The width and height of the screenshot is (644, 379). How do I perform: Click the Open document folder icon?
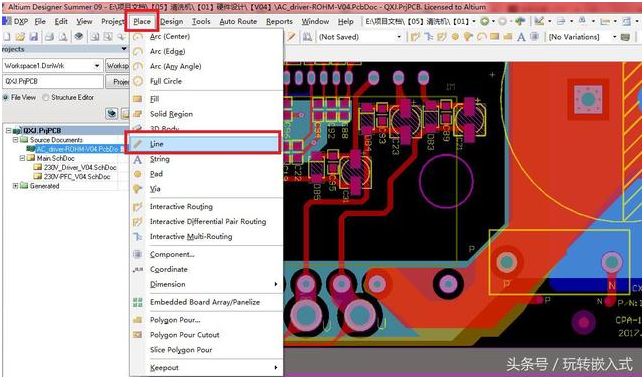[20, 37]
